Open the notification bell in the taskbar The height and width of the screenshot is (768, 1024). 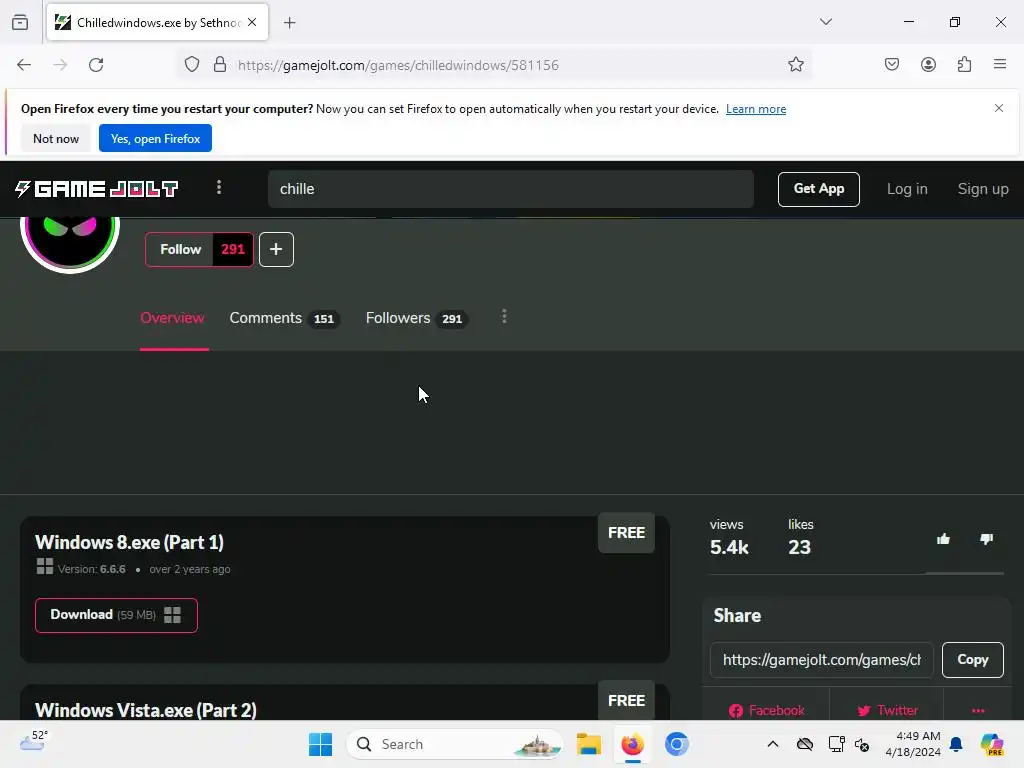coord(956,744)
